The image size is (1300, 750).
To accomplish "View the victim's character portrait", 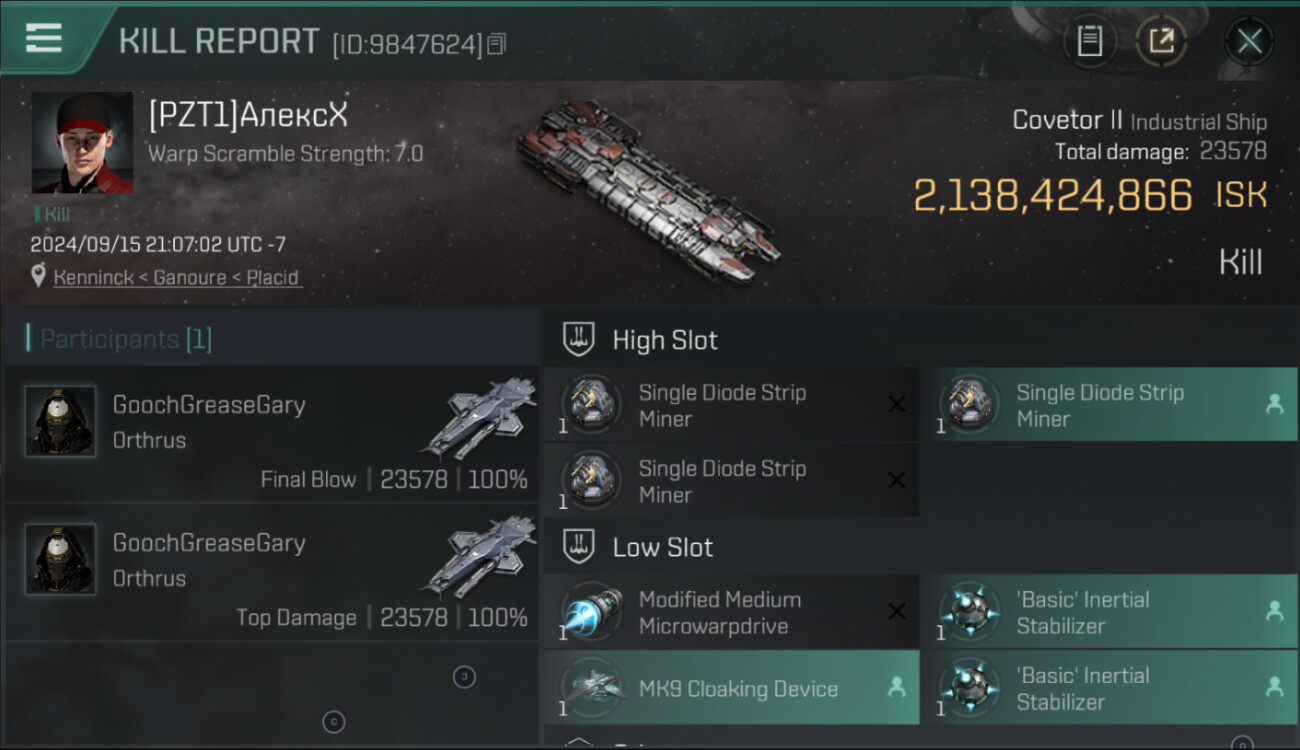I will (82, 143).
